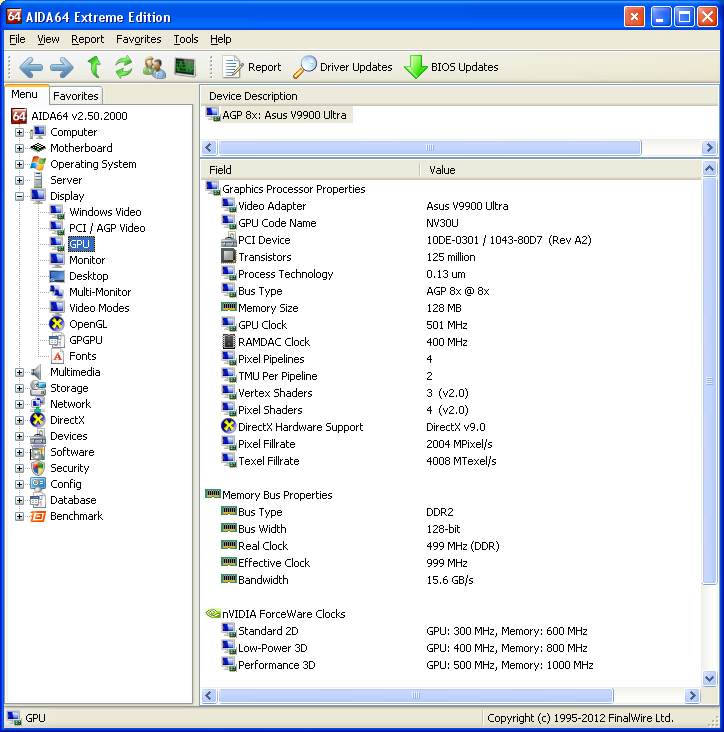The height and width of the screenshot is (732, 724).
Task: Open the Report menu
Action: 87,39
